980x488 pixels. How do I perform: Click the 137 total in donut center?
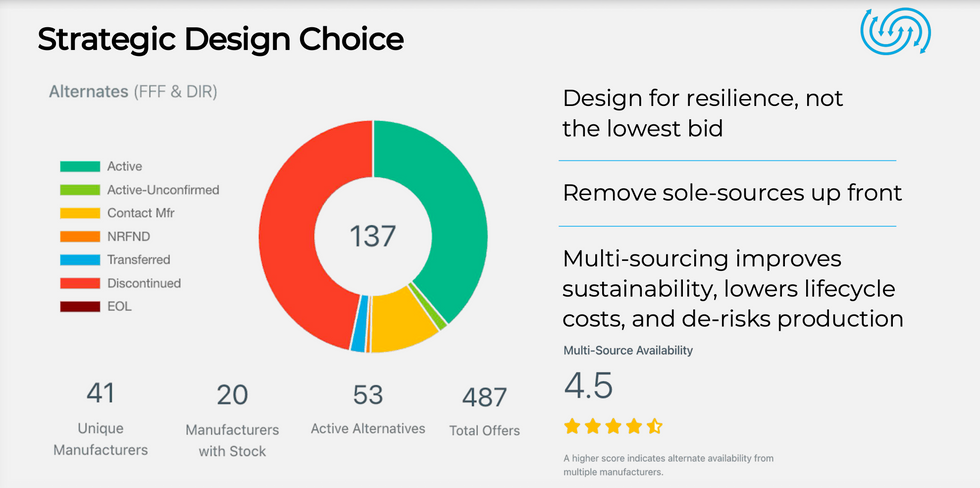click(373, 237)
